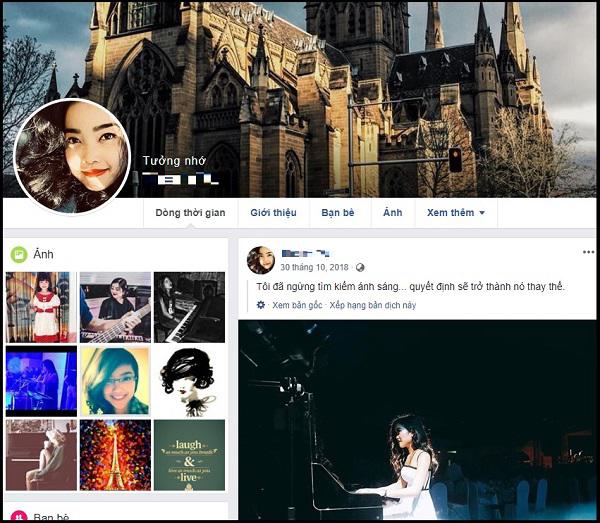Open the guitar player photo thumbnail
The width and height of the screenshot is (600, 523).
[115, 307]
